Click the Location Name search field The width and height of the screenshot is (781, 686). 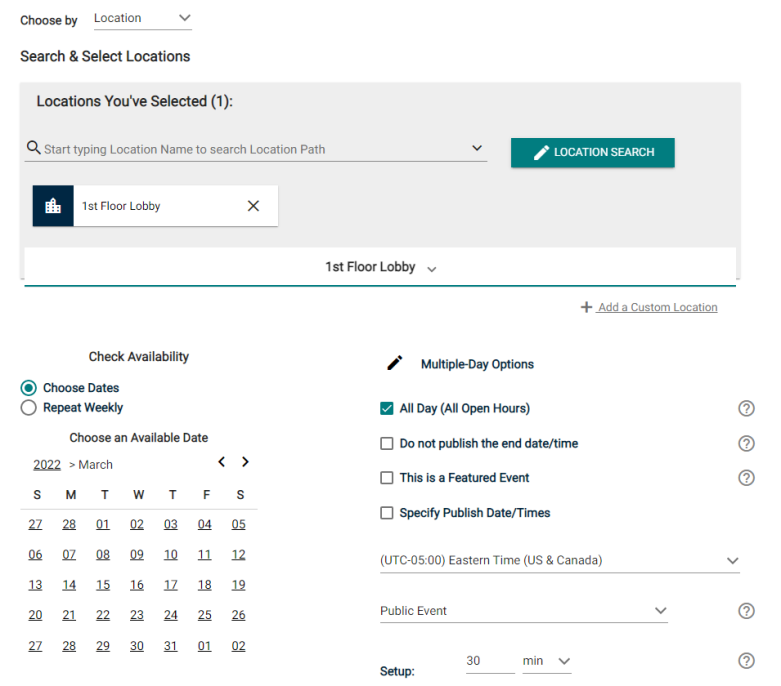[x=250, y=149]
